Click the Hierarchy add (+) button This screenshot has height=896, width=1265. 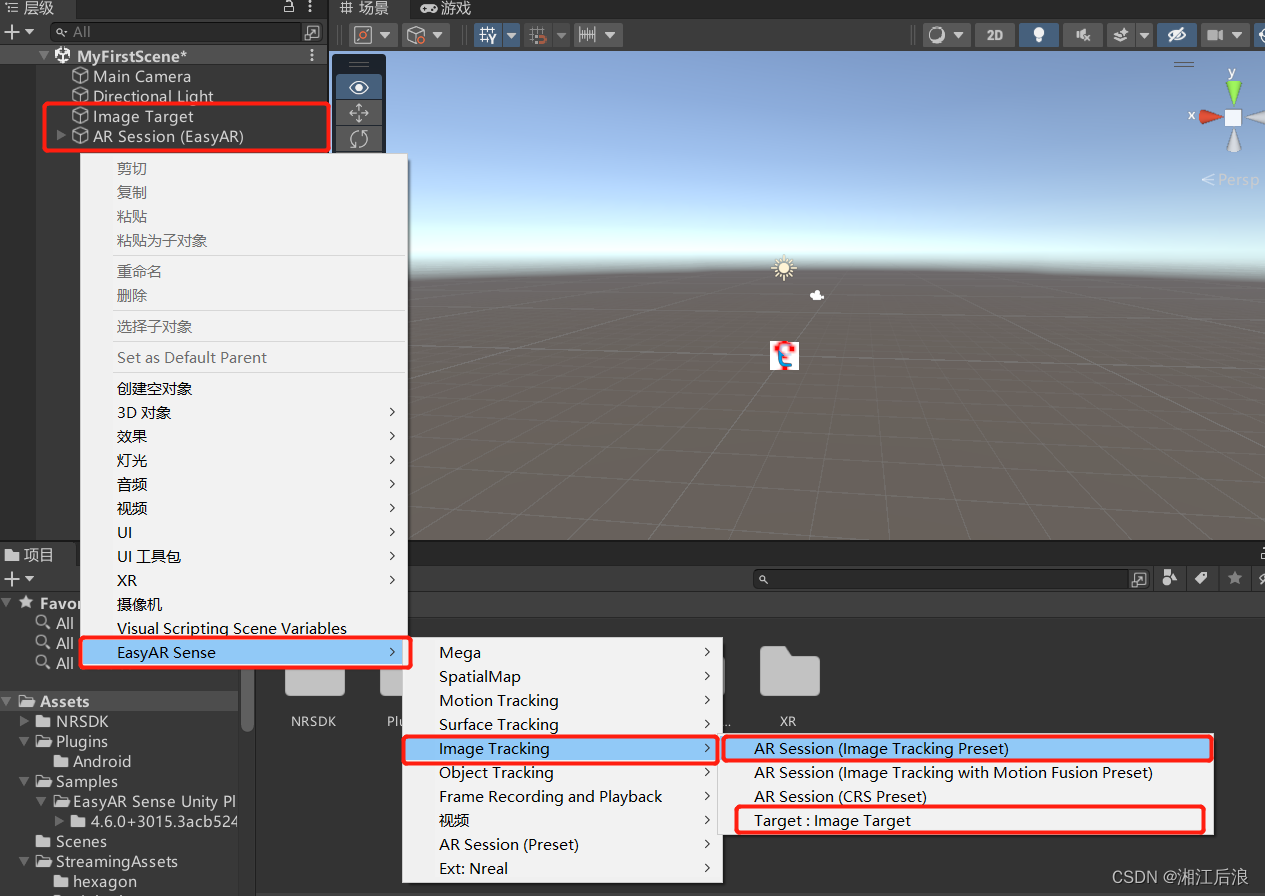click(12, 32)
